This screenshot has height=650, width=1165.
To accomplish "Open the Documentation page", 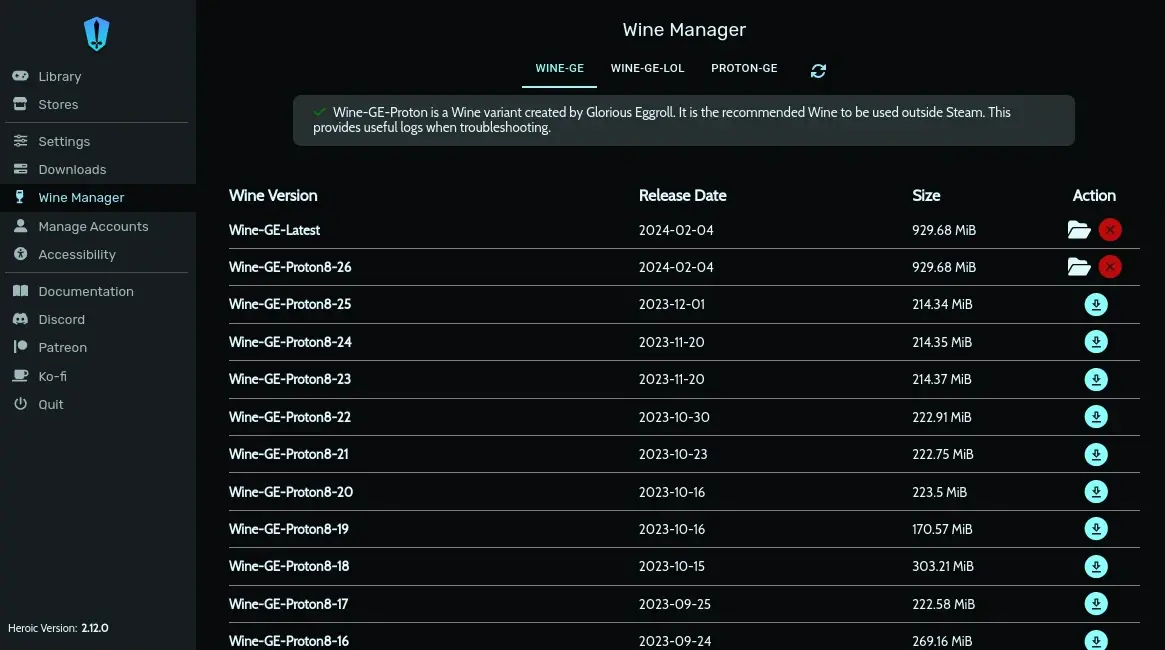I will [x=85, y=291].
